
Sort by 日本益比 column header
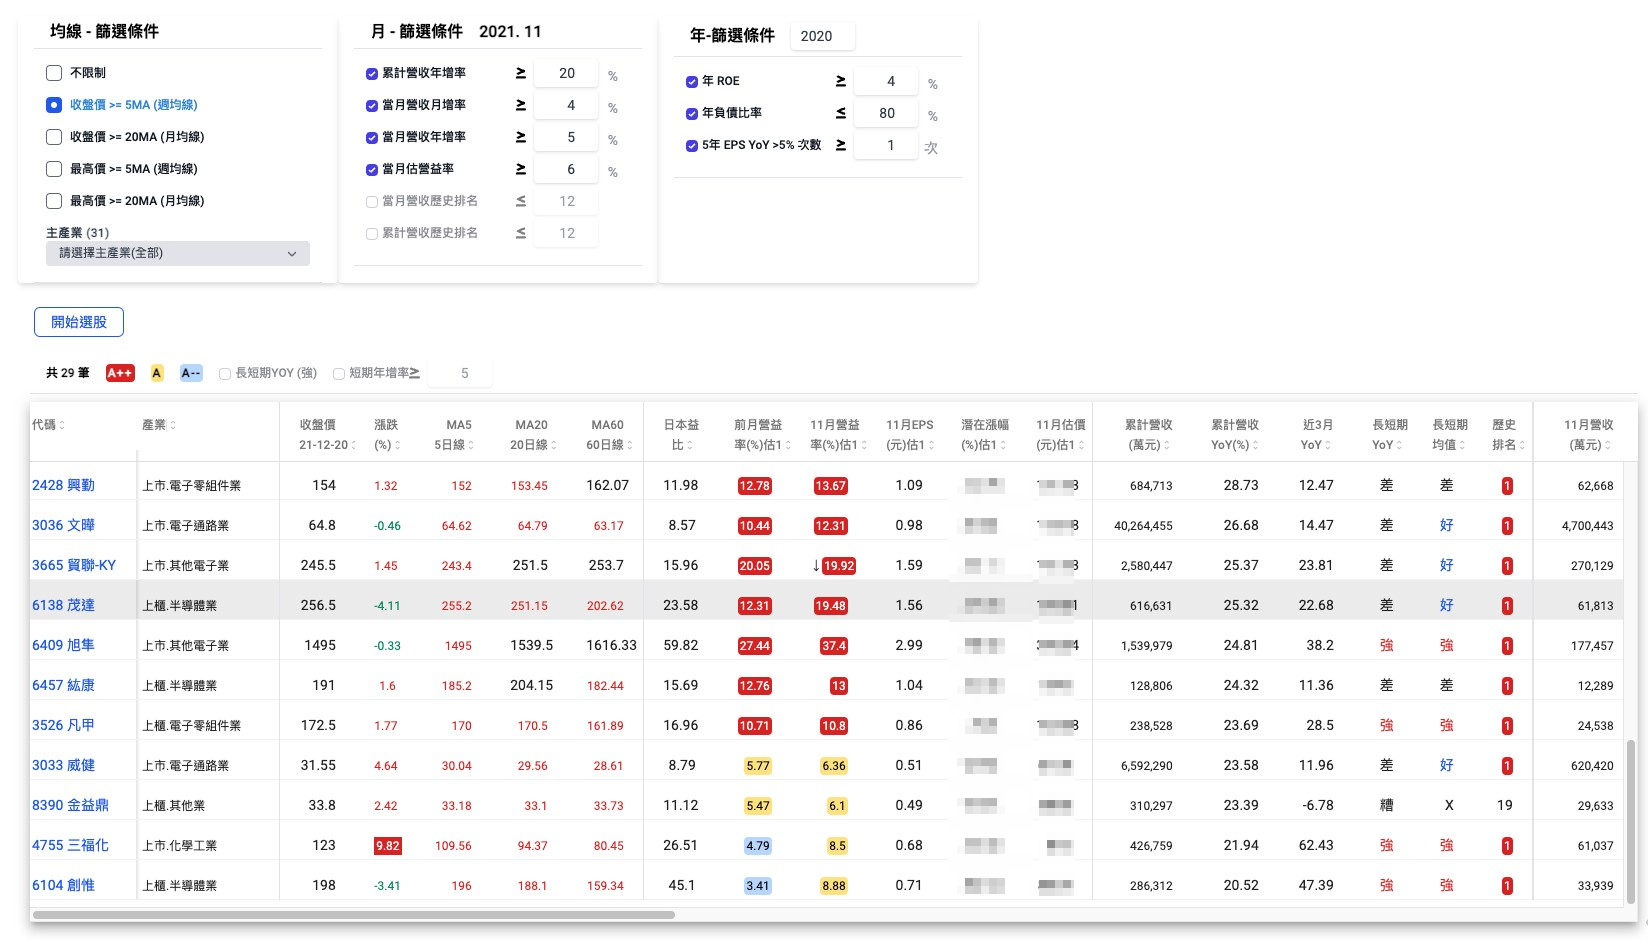pyautogui.click(x=680, y=435)
